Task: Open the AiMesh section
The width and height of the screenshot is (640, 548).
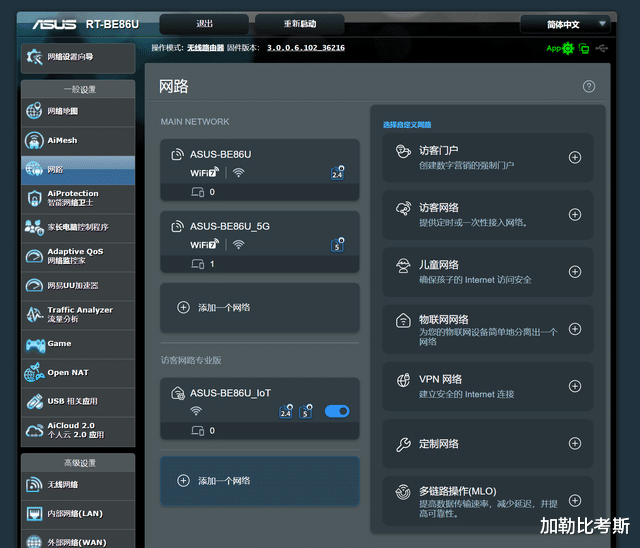Action: [x=78, y=141]
